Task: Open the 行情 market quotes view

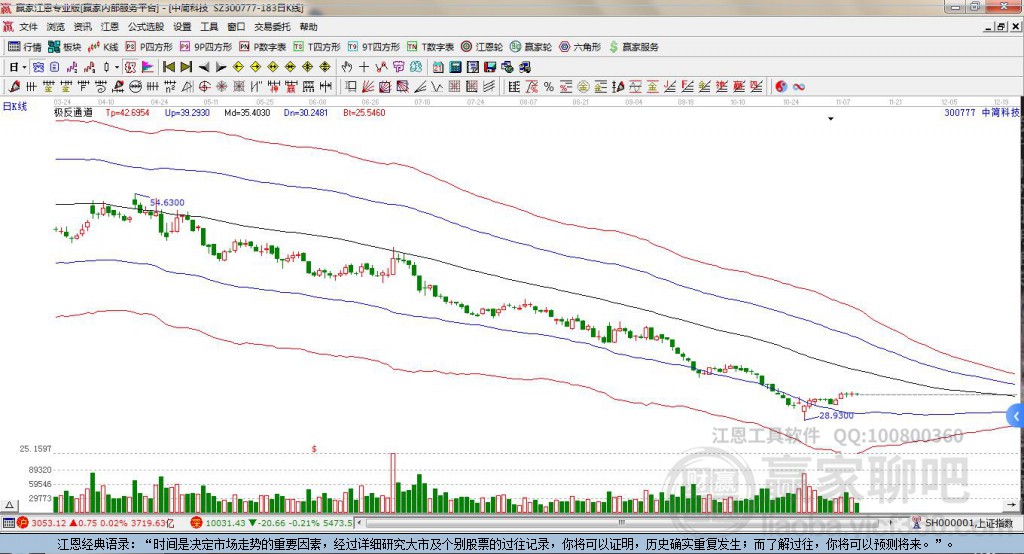Action: [x=25, y=47]
